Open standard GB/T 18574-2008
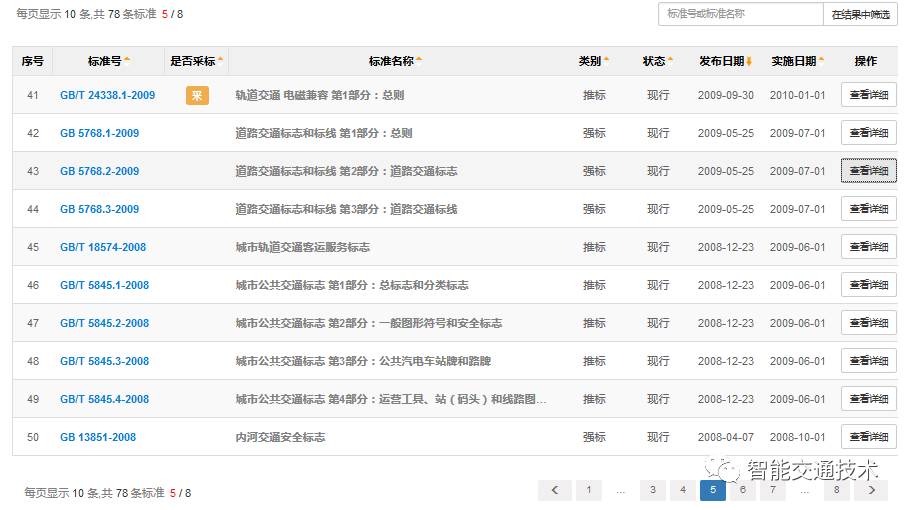Image resolution: width=908 pixels, height=510 pixels. pyautogui.click(x=103, y=247)
